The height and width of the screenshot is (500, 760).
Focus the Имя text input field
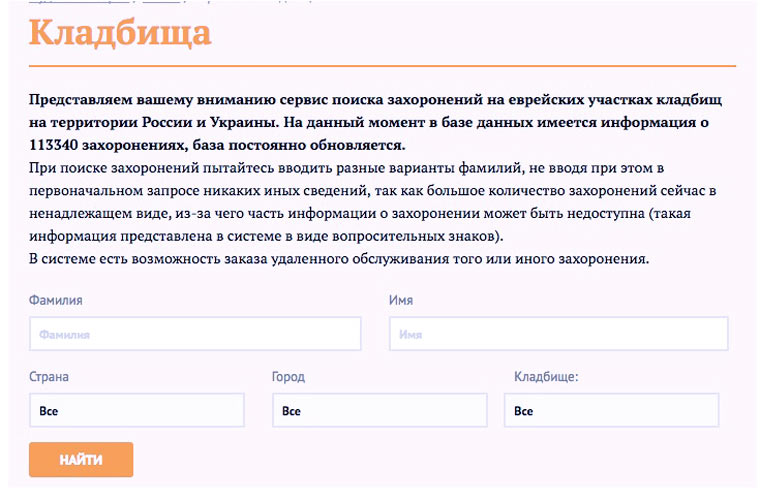pyautogui.click(x=557, y=334)
